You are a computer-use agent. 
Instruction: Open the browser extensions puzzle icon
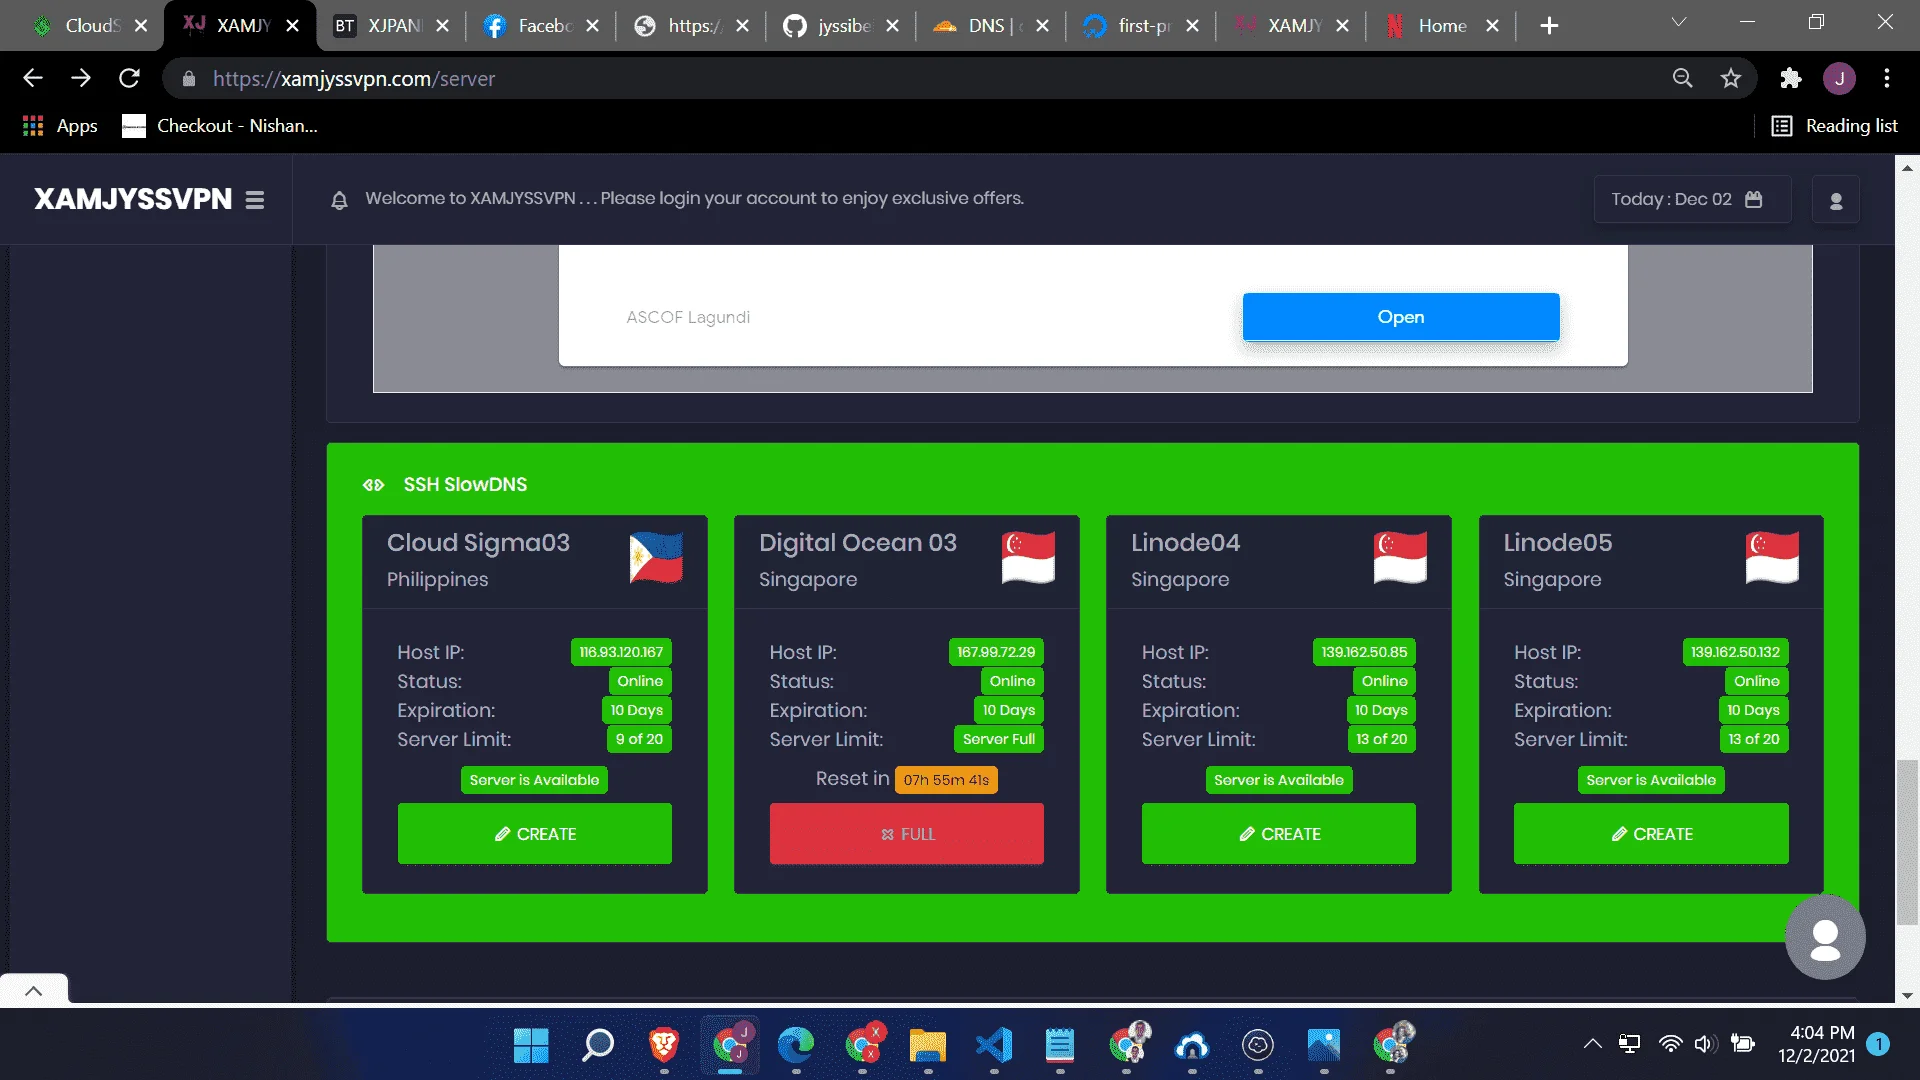[1791, 78]
